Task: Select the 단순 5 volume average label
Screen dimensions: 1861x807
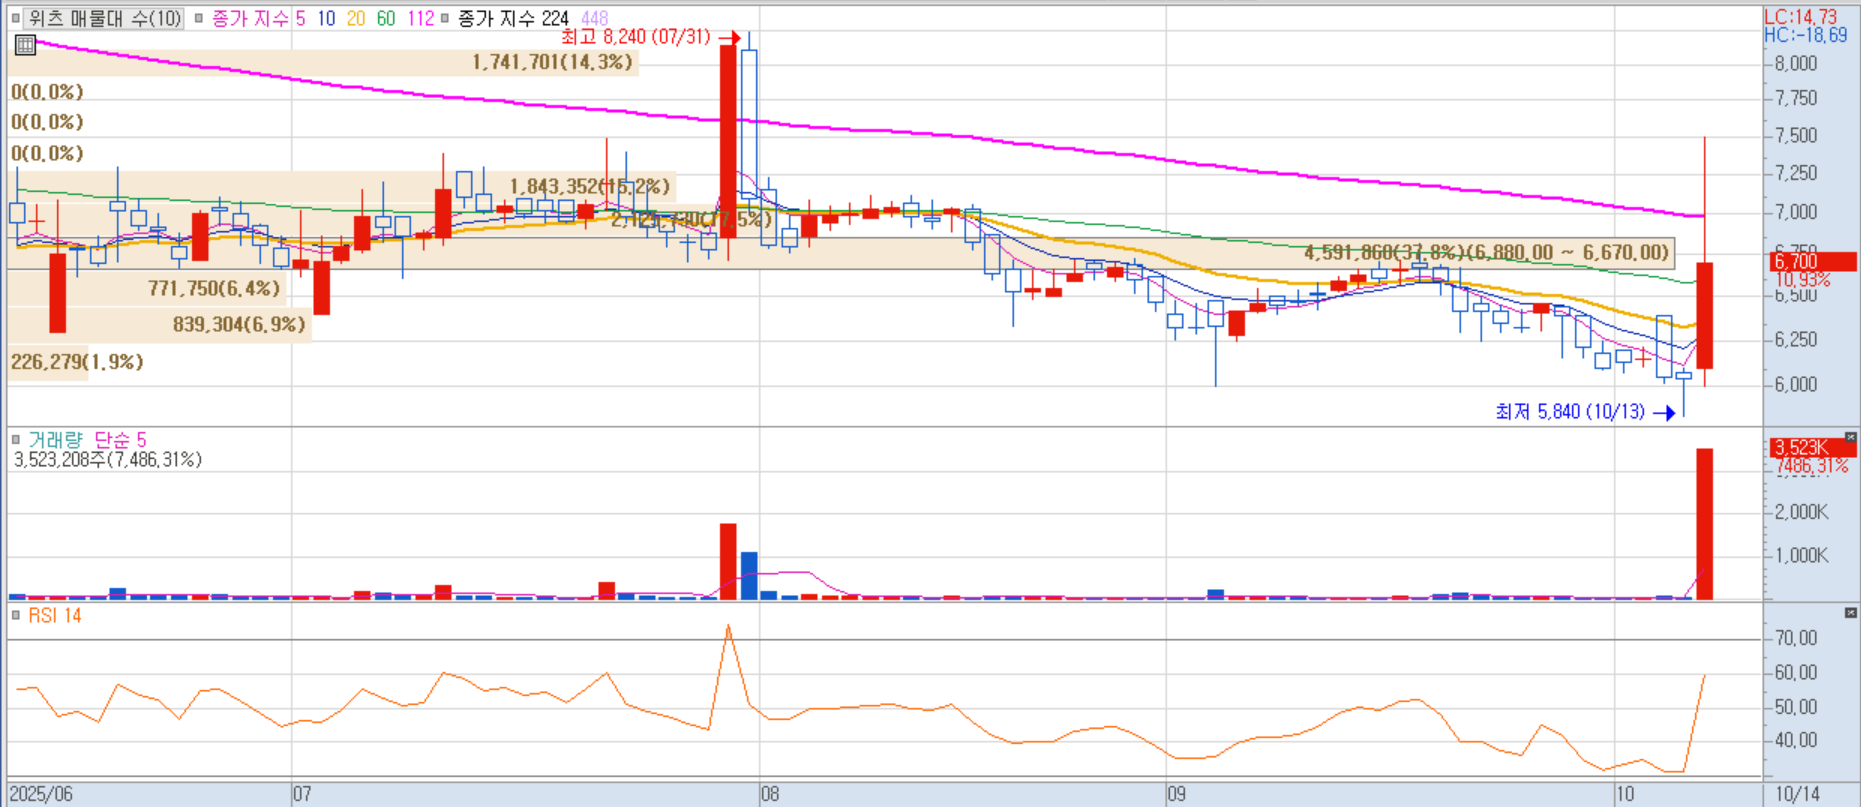Action: tap(120, 439)
